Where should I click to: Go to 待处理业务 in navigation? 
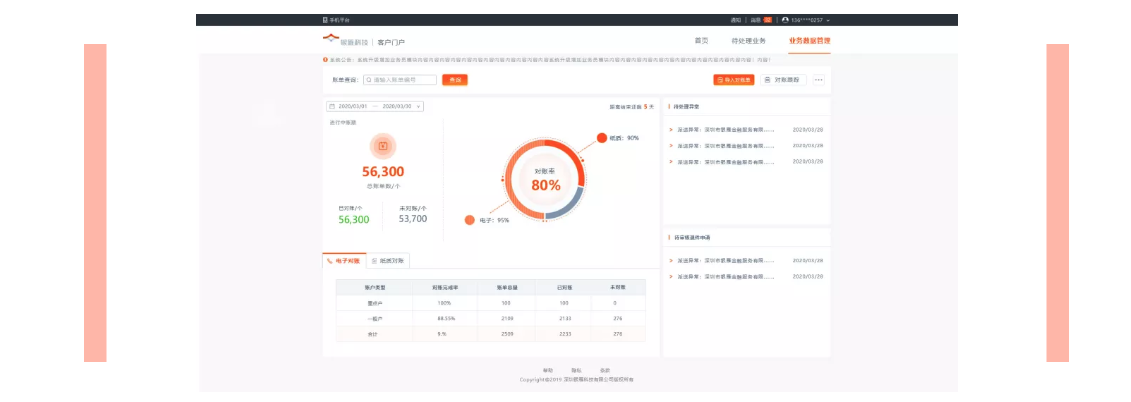point(748,41)
